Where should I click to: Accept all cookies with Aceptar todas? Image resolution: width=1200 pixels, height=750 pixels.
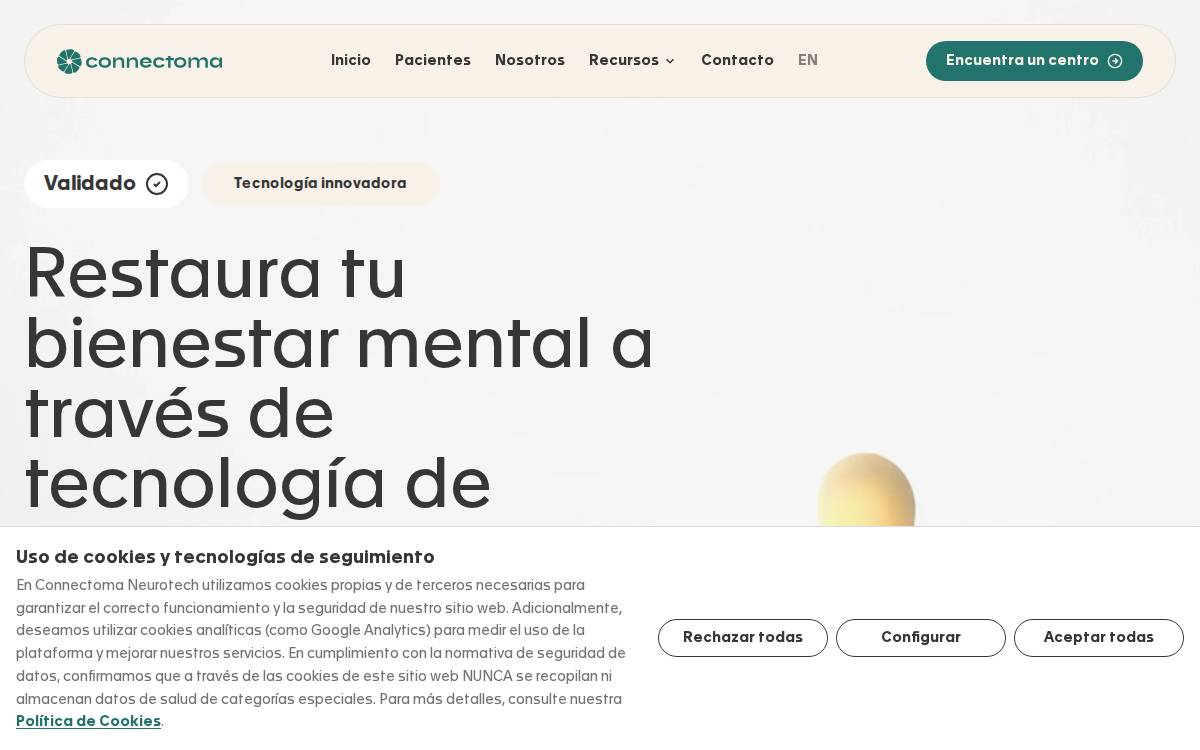pyautogui.click(x=1099, y=638)
